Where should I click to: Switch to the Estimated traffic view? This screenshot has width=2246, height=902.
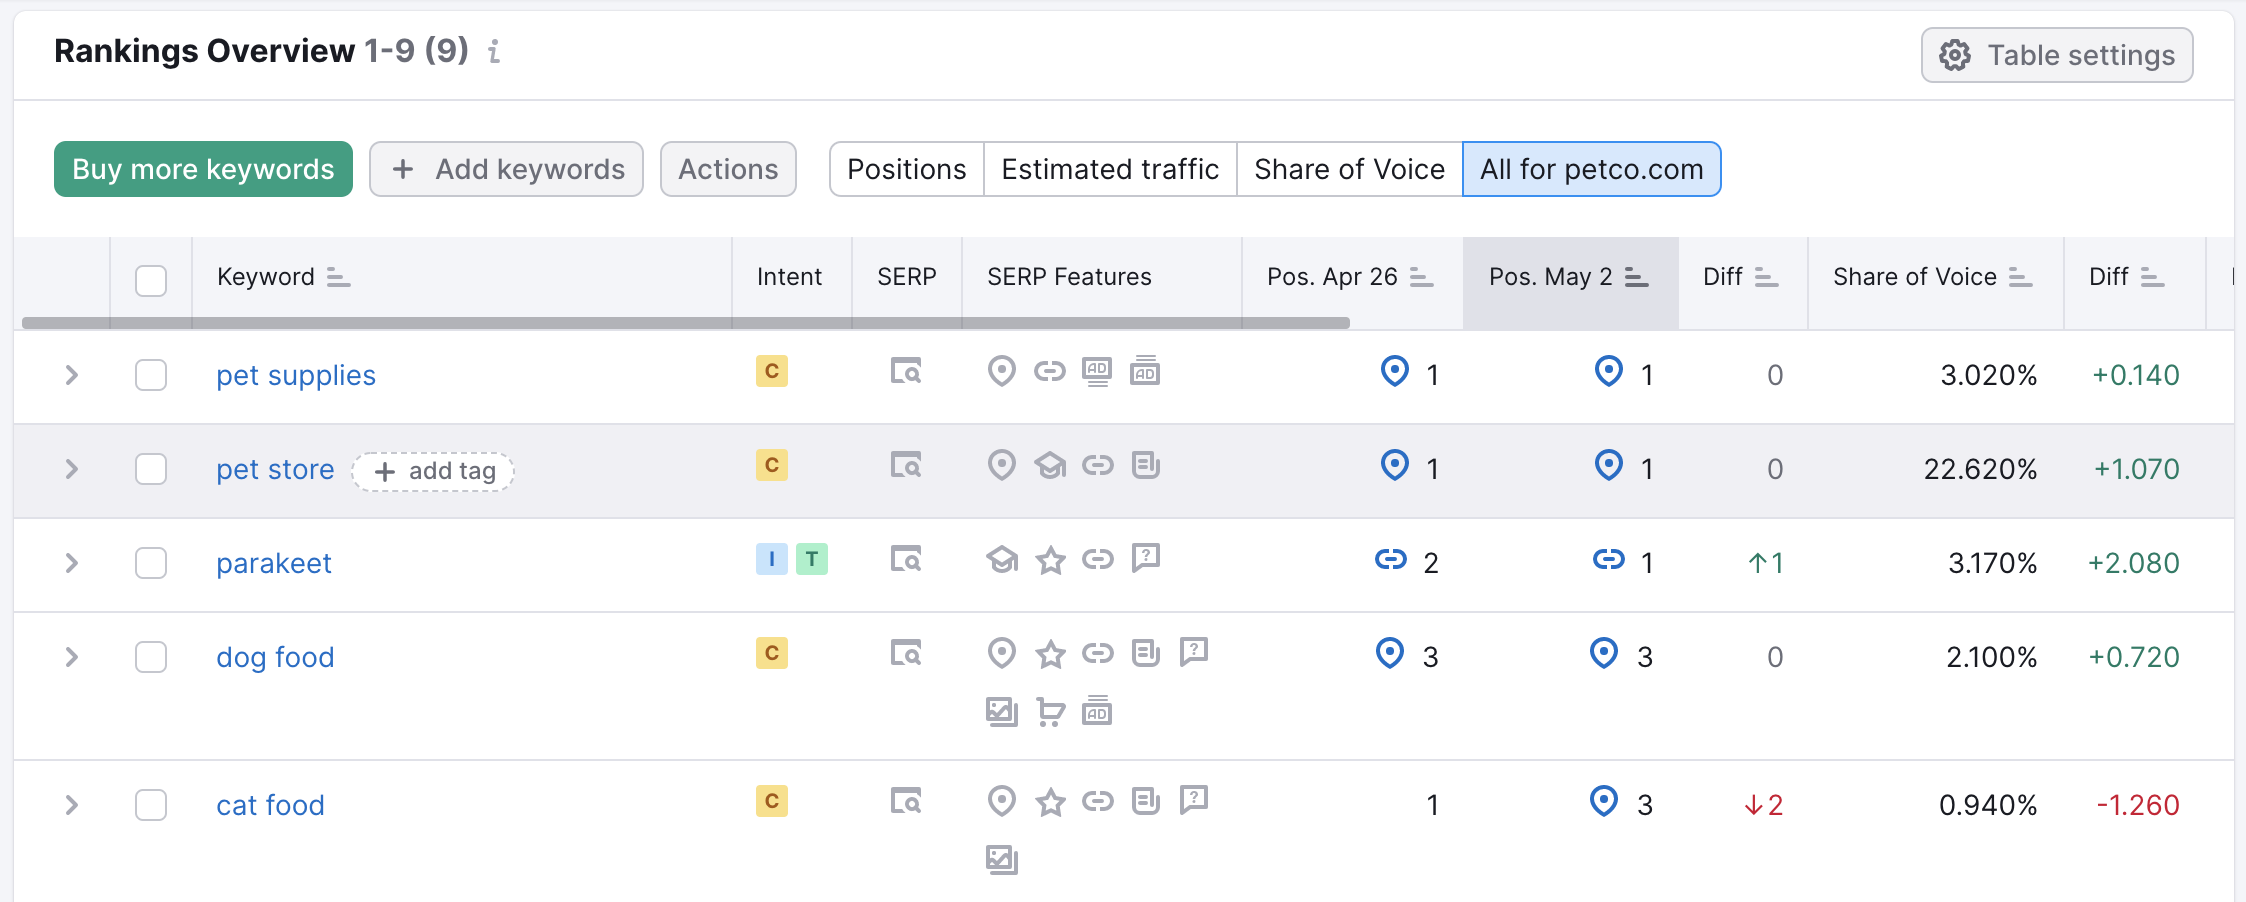click(1109, 169)
